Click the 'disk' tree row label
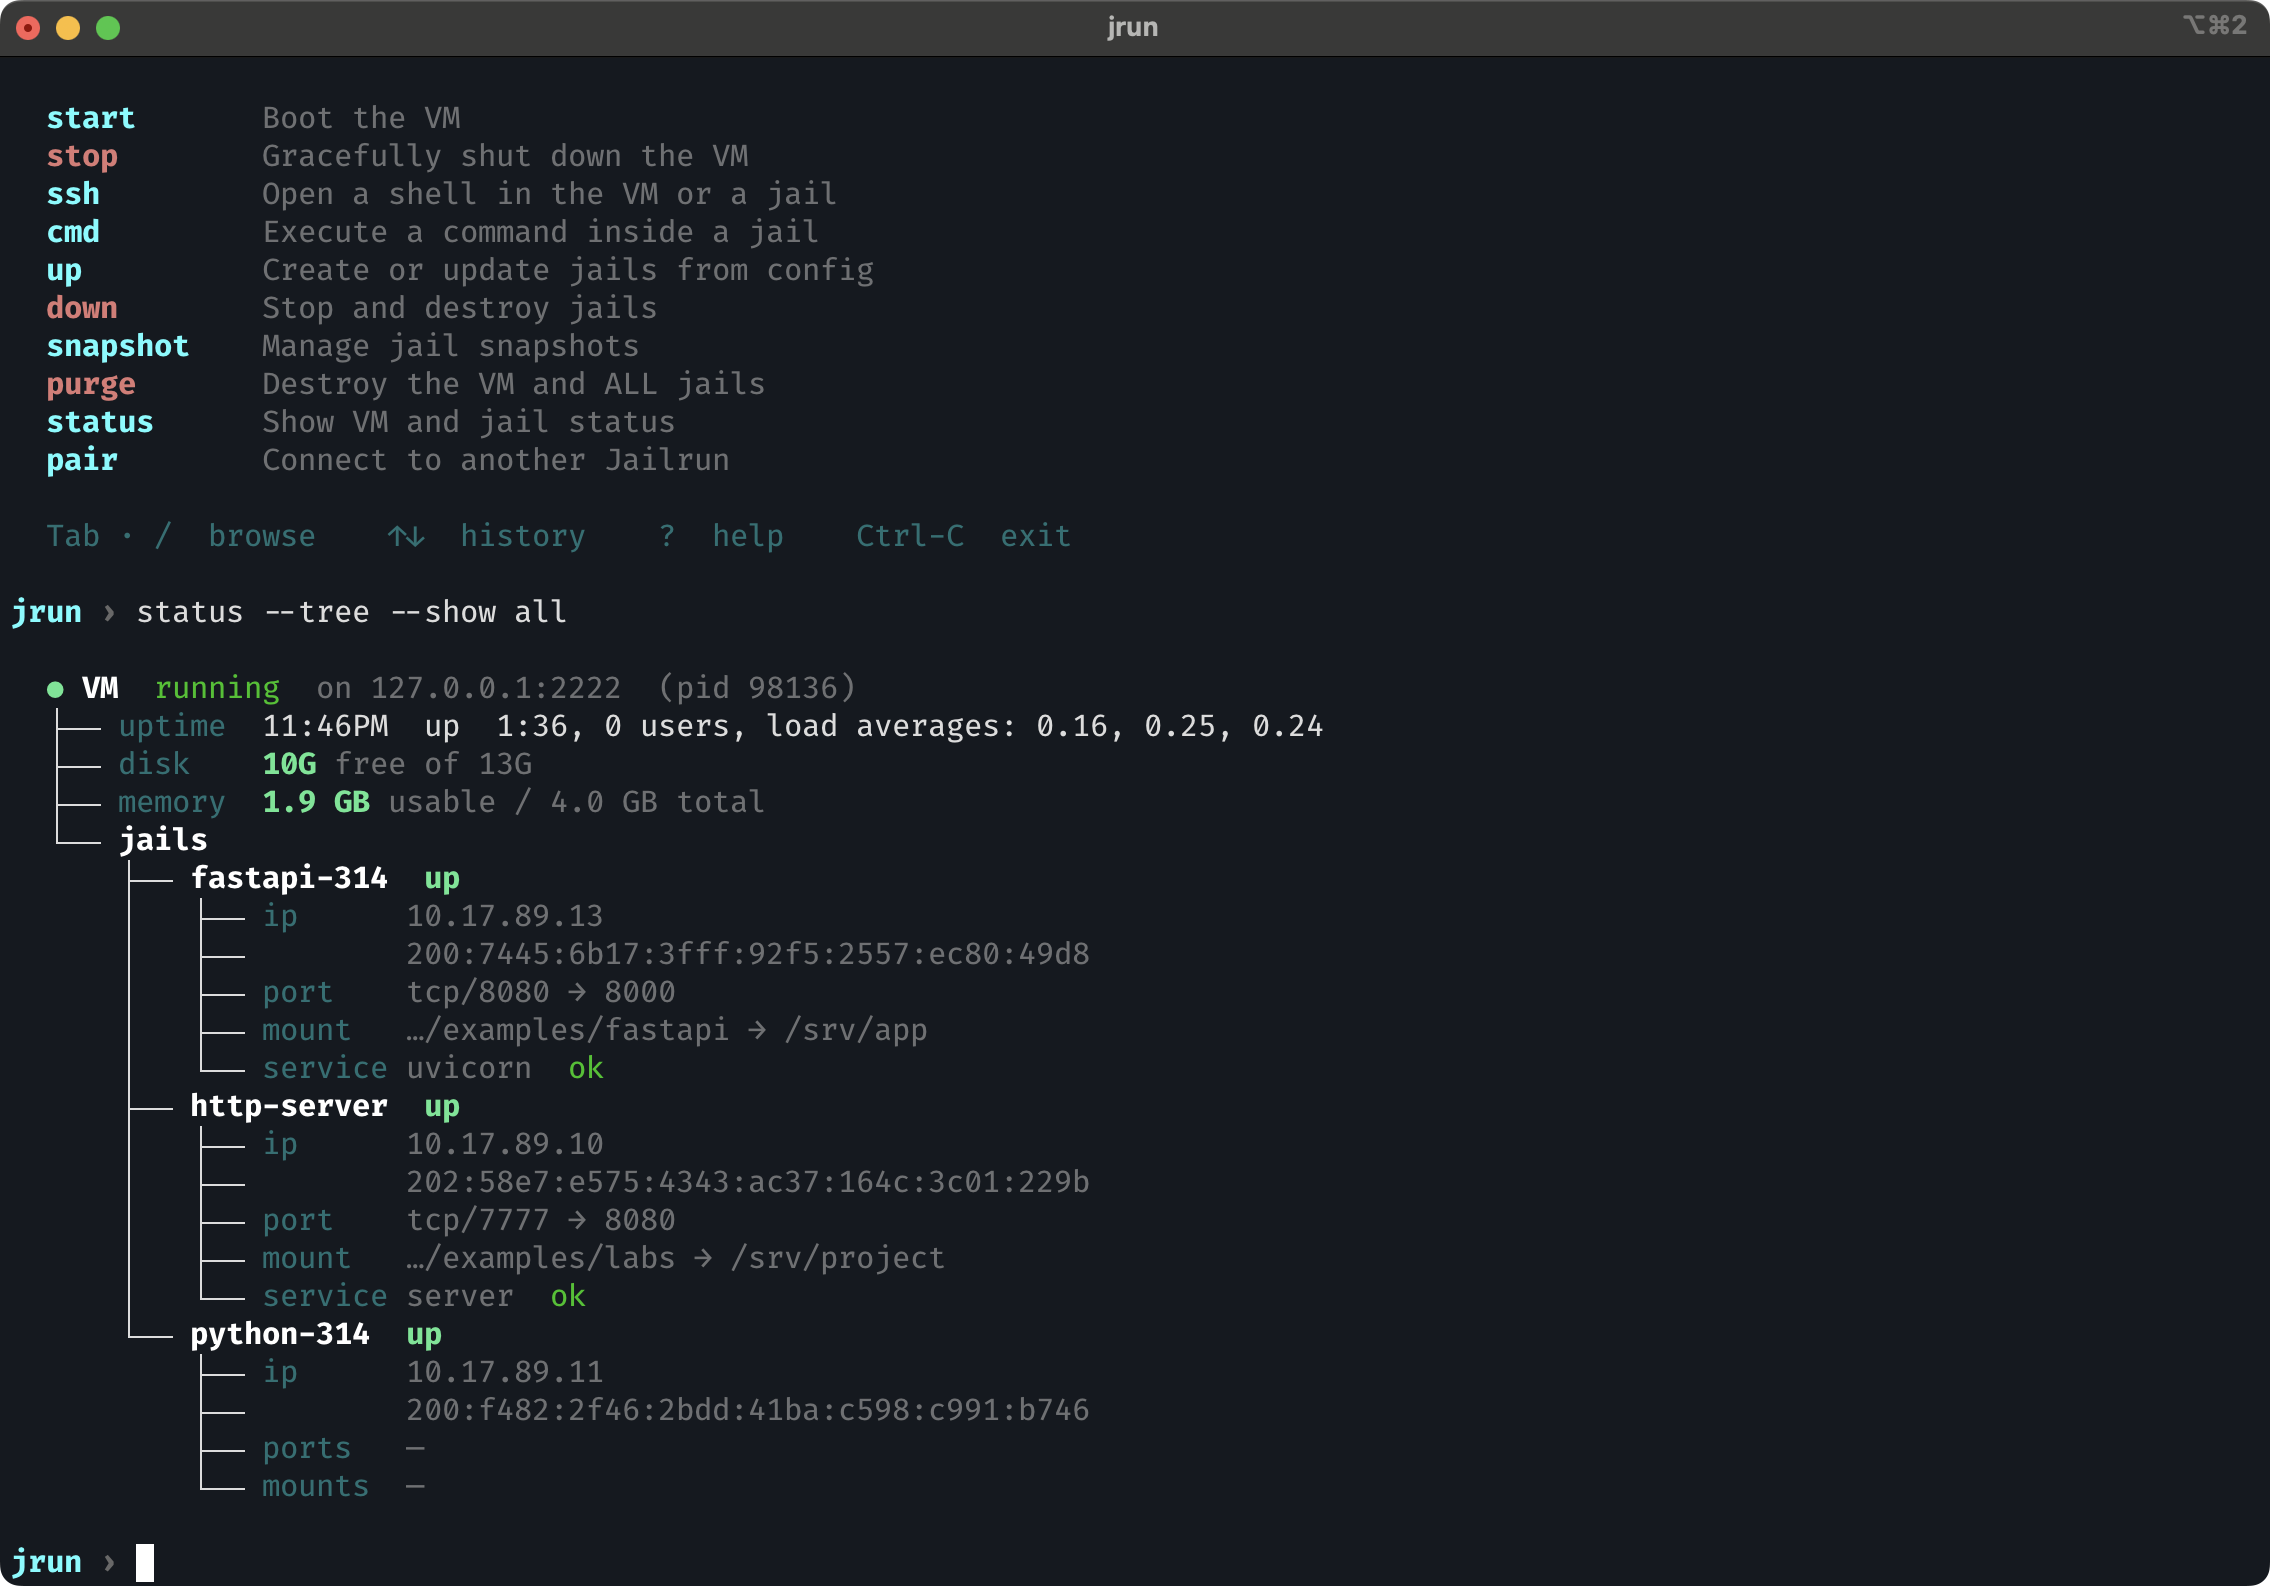 click(x=154, y=764)
